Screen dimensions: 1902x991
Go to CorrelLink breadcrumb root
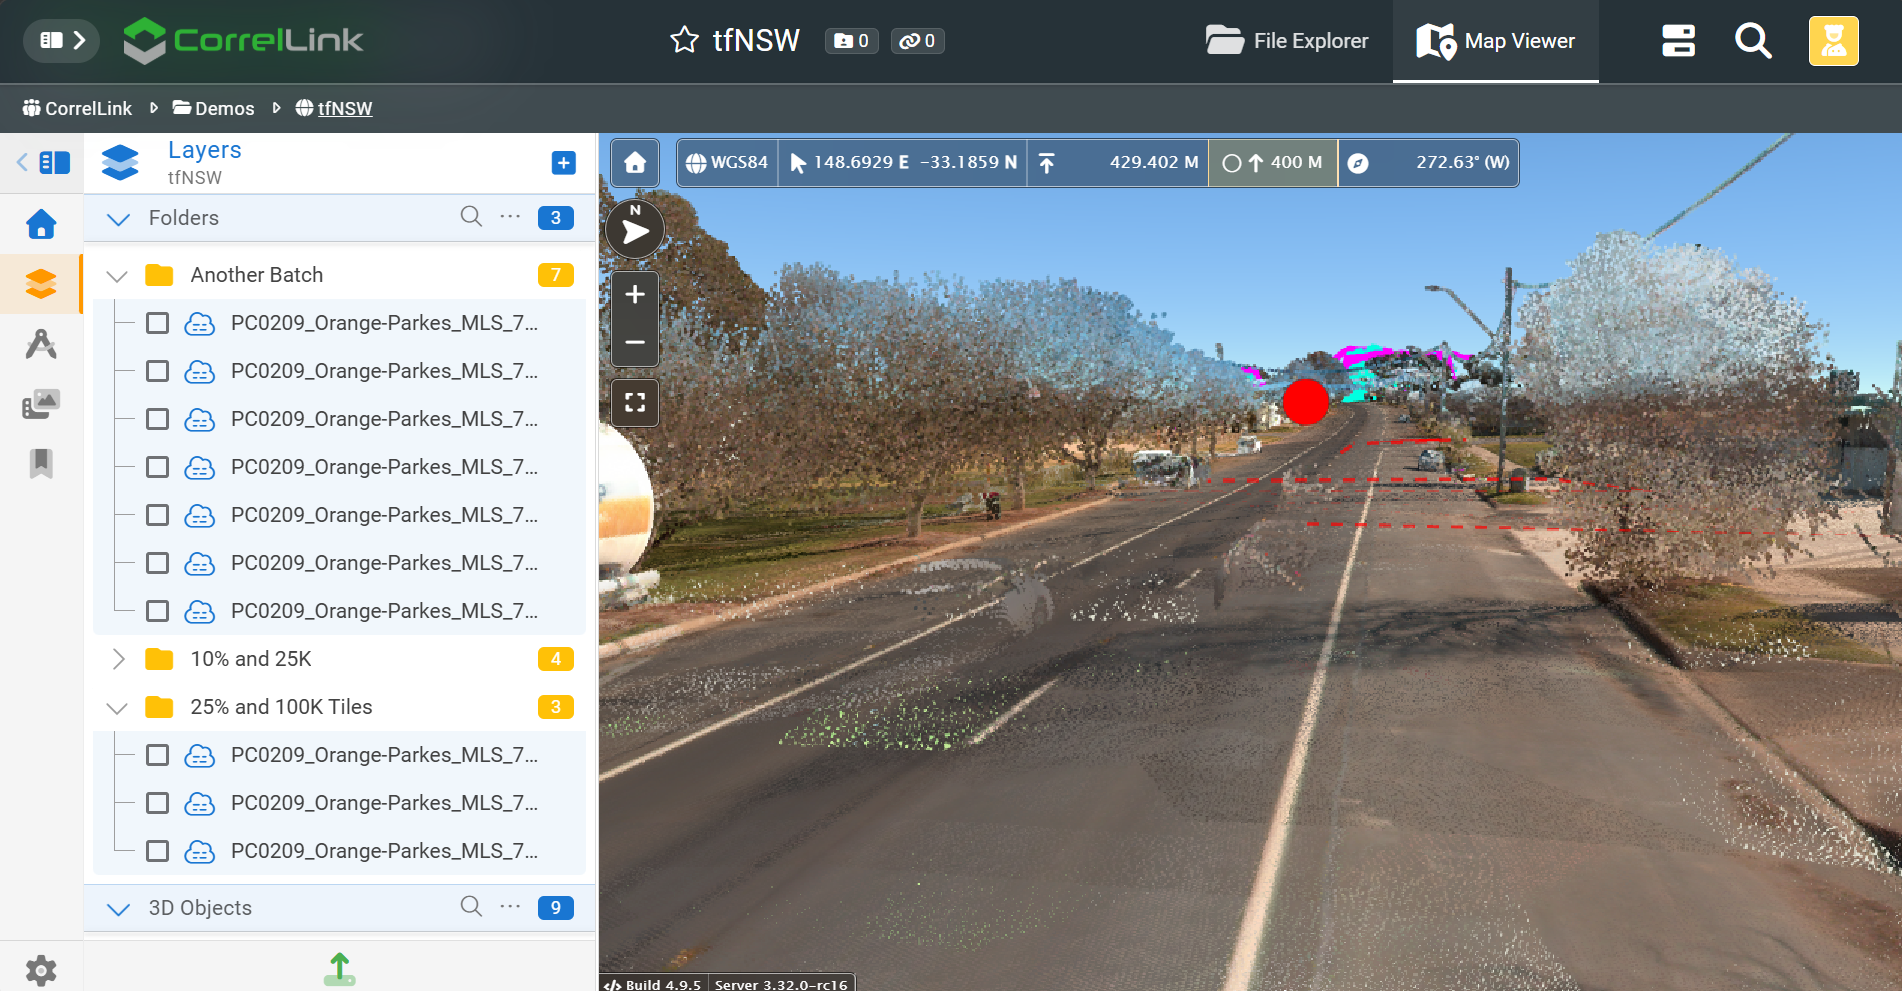pos(77,108)
